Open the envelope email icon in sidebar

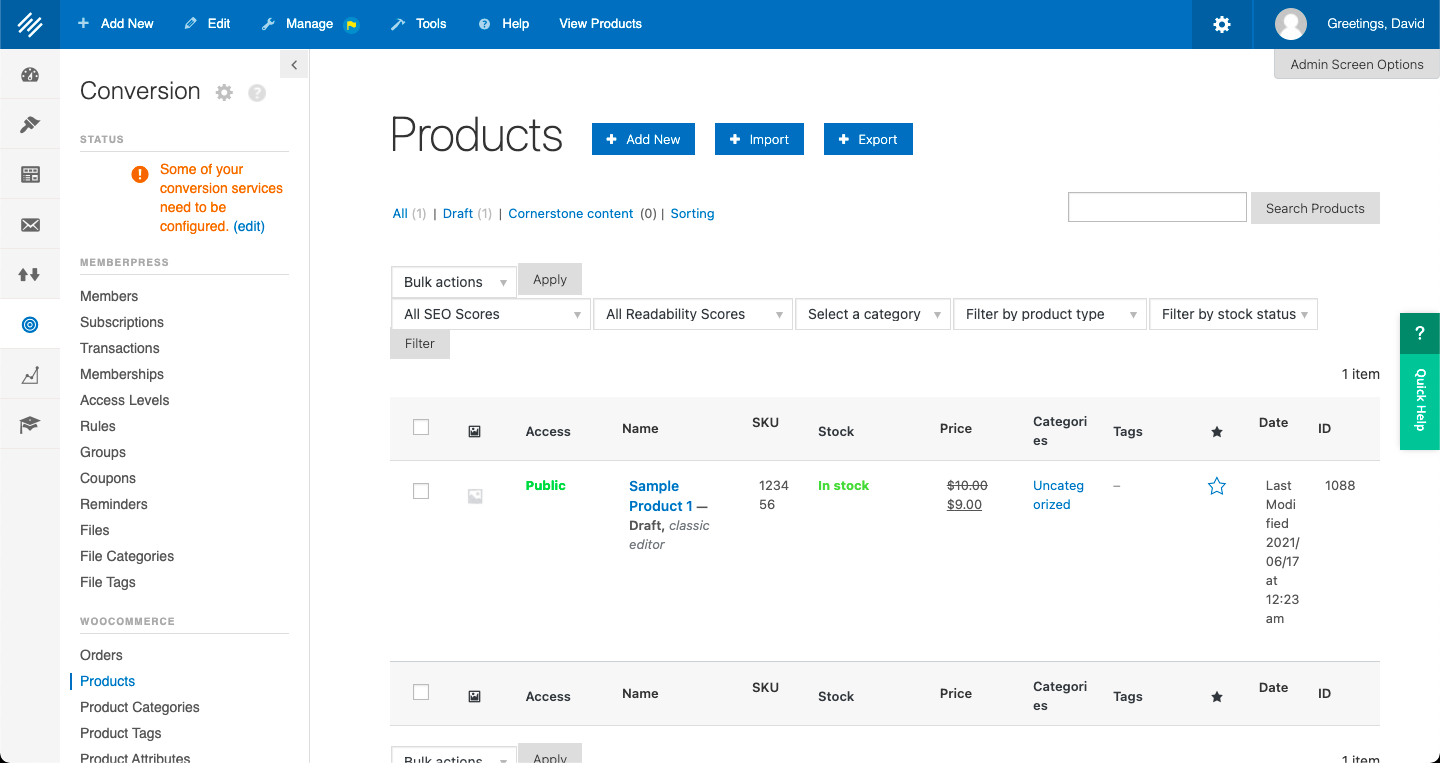(x=30, y=223)
